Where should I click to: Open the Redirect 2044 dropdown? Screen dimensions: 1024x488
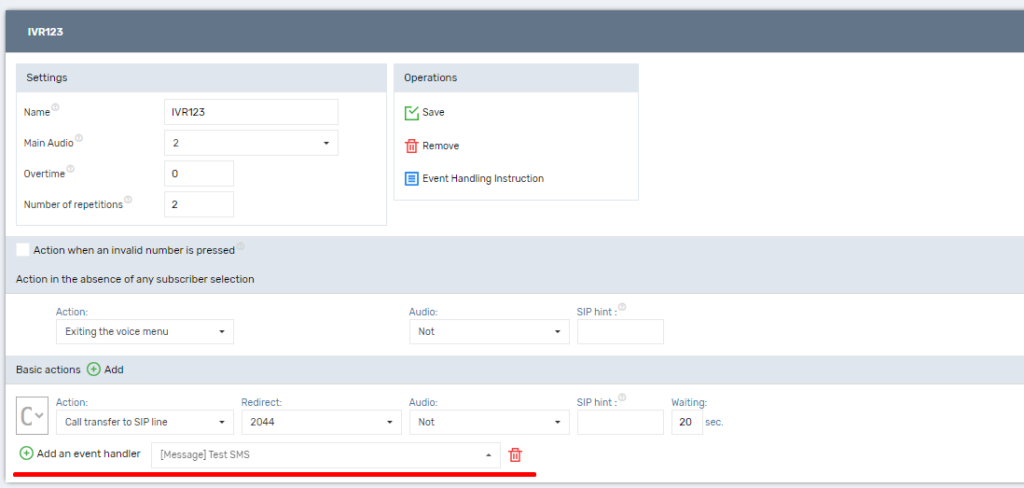pos(320,422)
